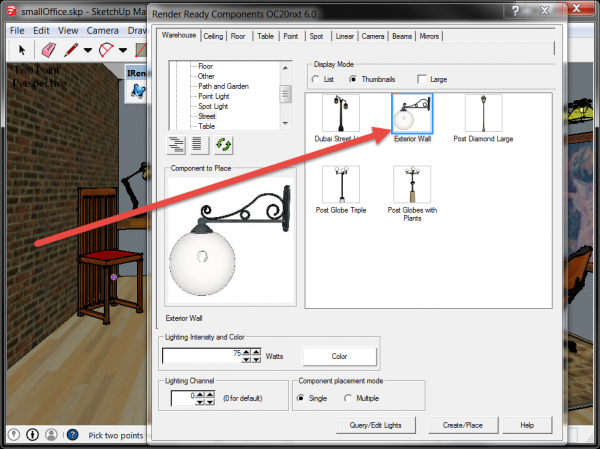600x449 pixels.
Task: Select the Arc tool
Action: (106, 50)
